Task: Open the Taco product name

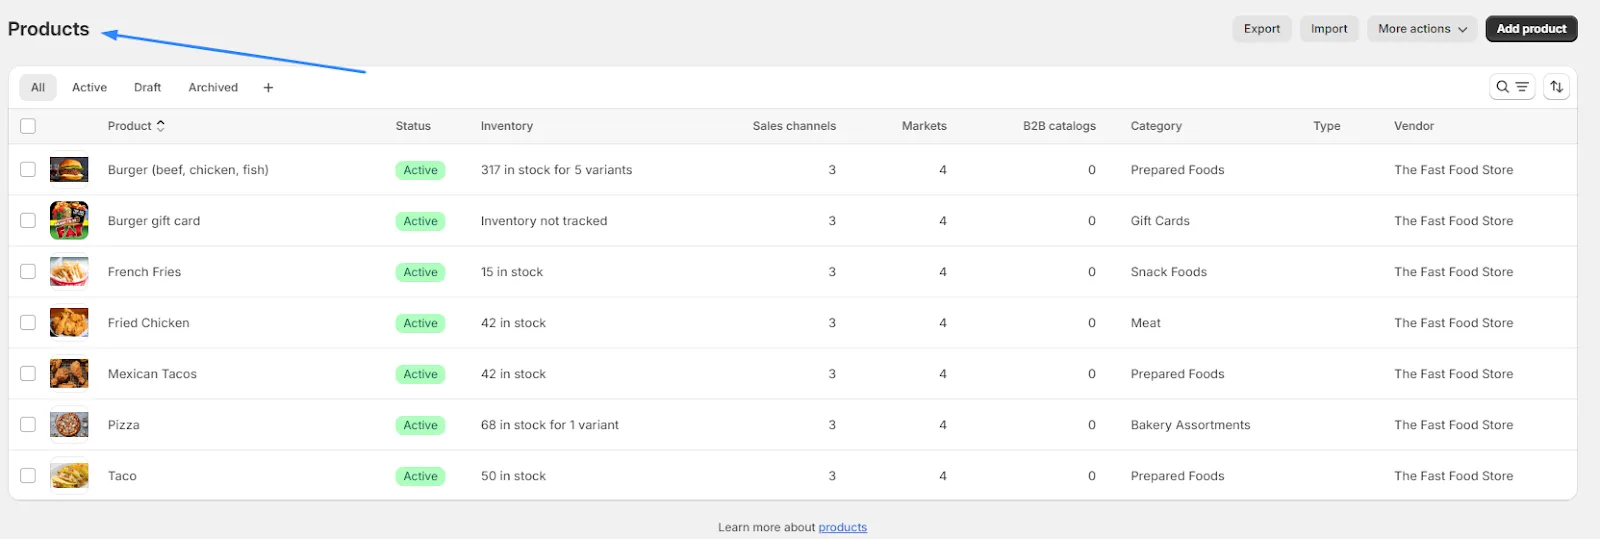Action: click(122, 476)
